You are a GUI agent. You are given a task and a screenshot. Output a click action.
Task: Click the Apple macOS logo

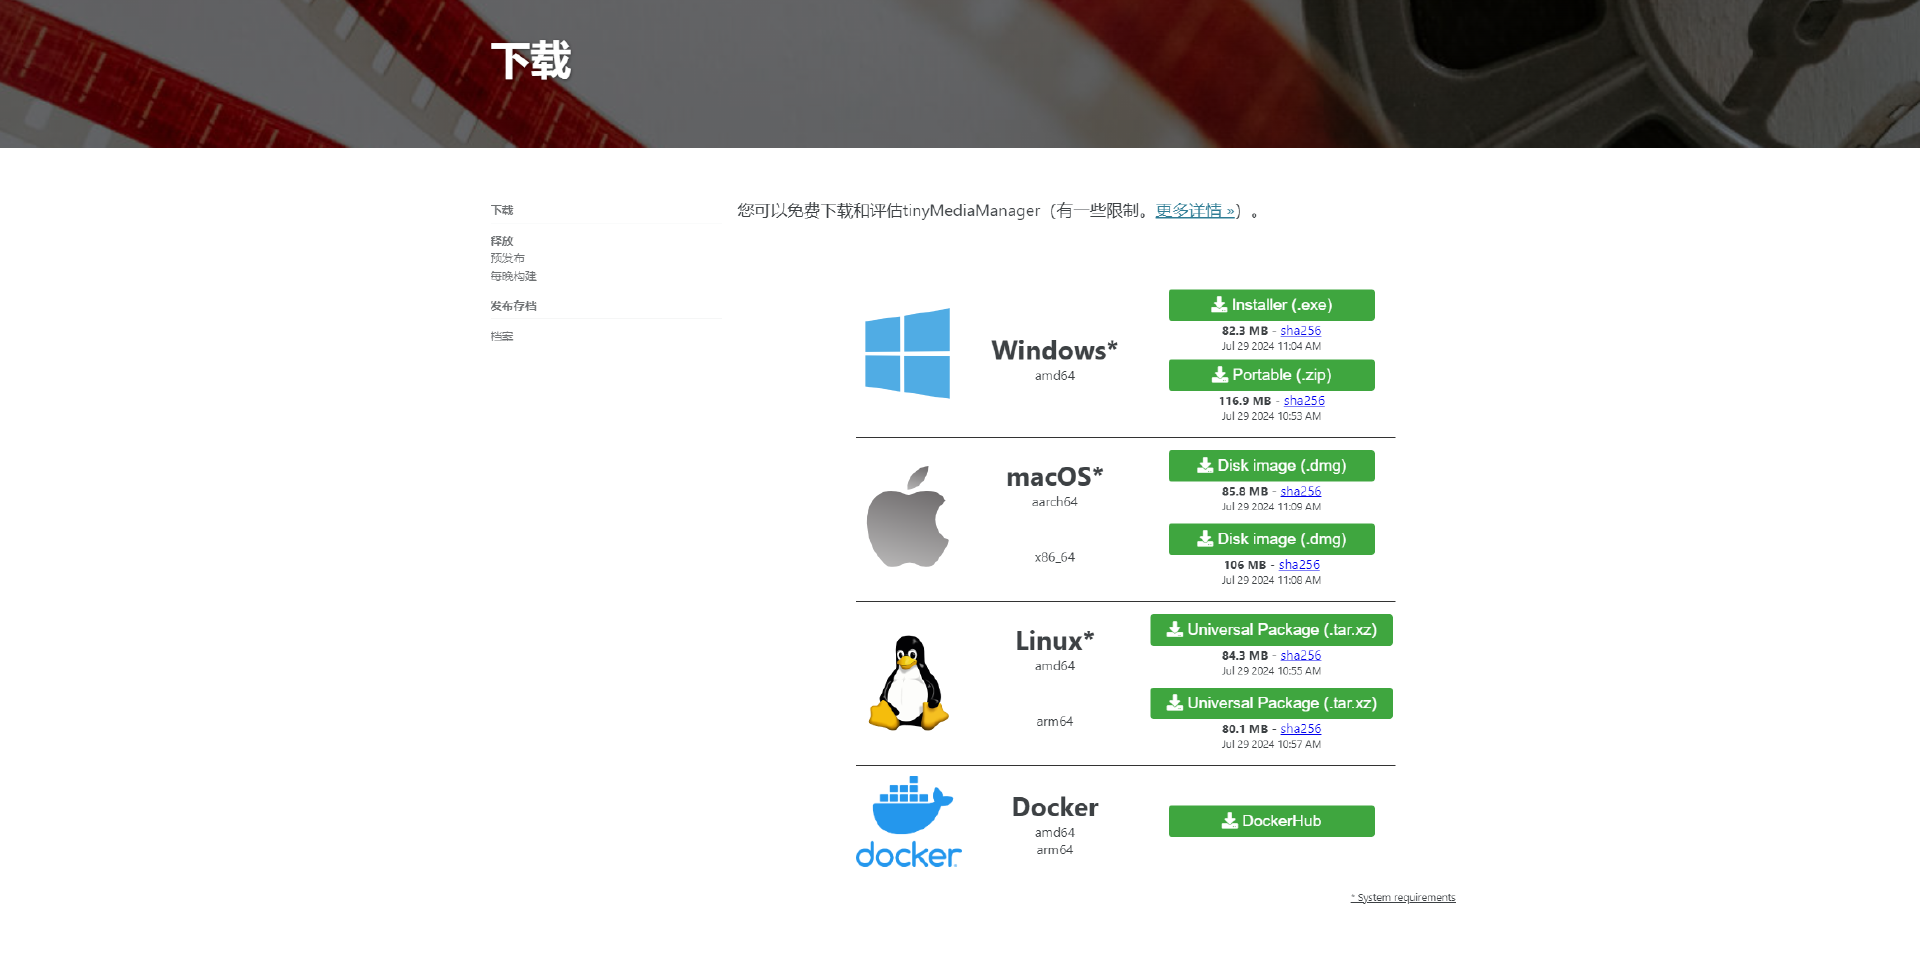click(x=908, y=516)
